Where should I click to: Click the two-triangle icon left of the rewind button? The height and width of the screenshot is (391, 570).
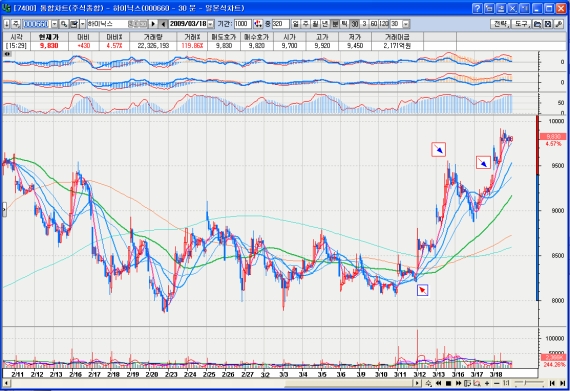coord(429,383)
